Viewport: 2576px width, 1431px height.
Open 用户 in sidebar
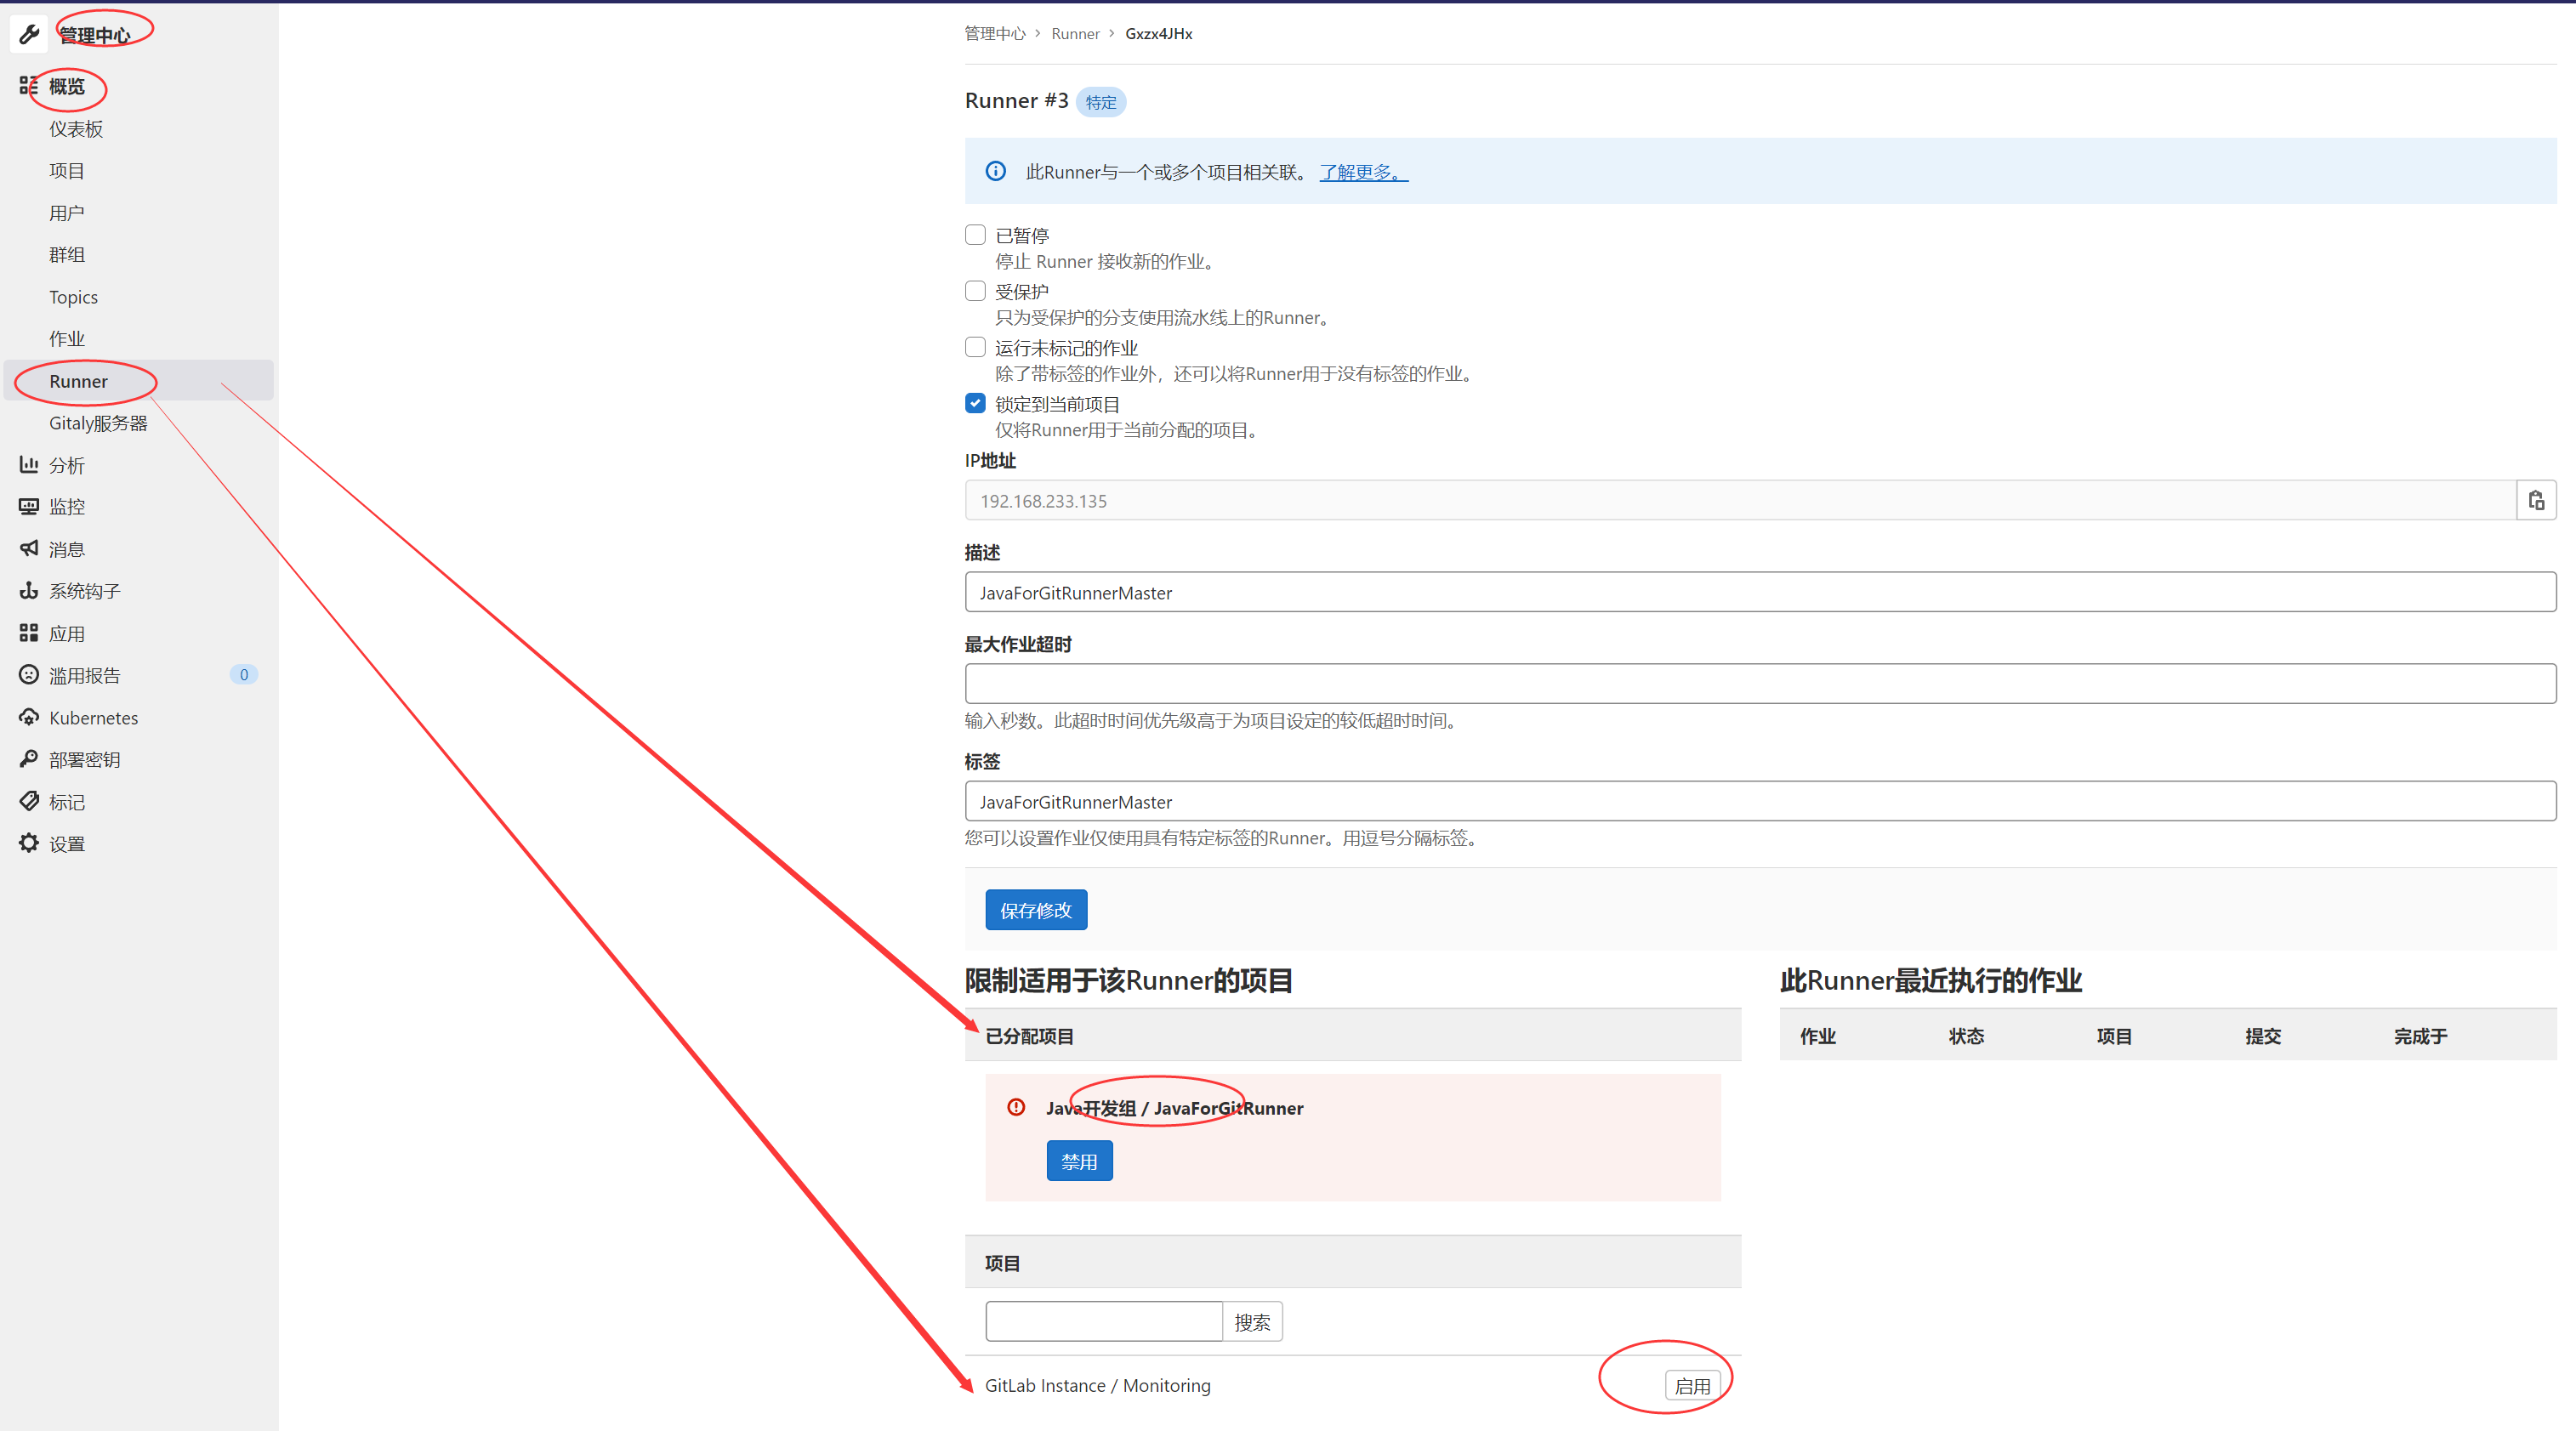pos(67,213)
